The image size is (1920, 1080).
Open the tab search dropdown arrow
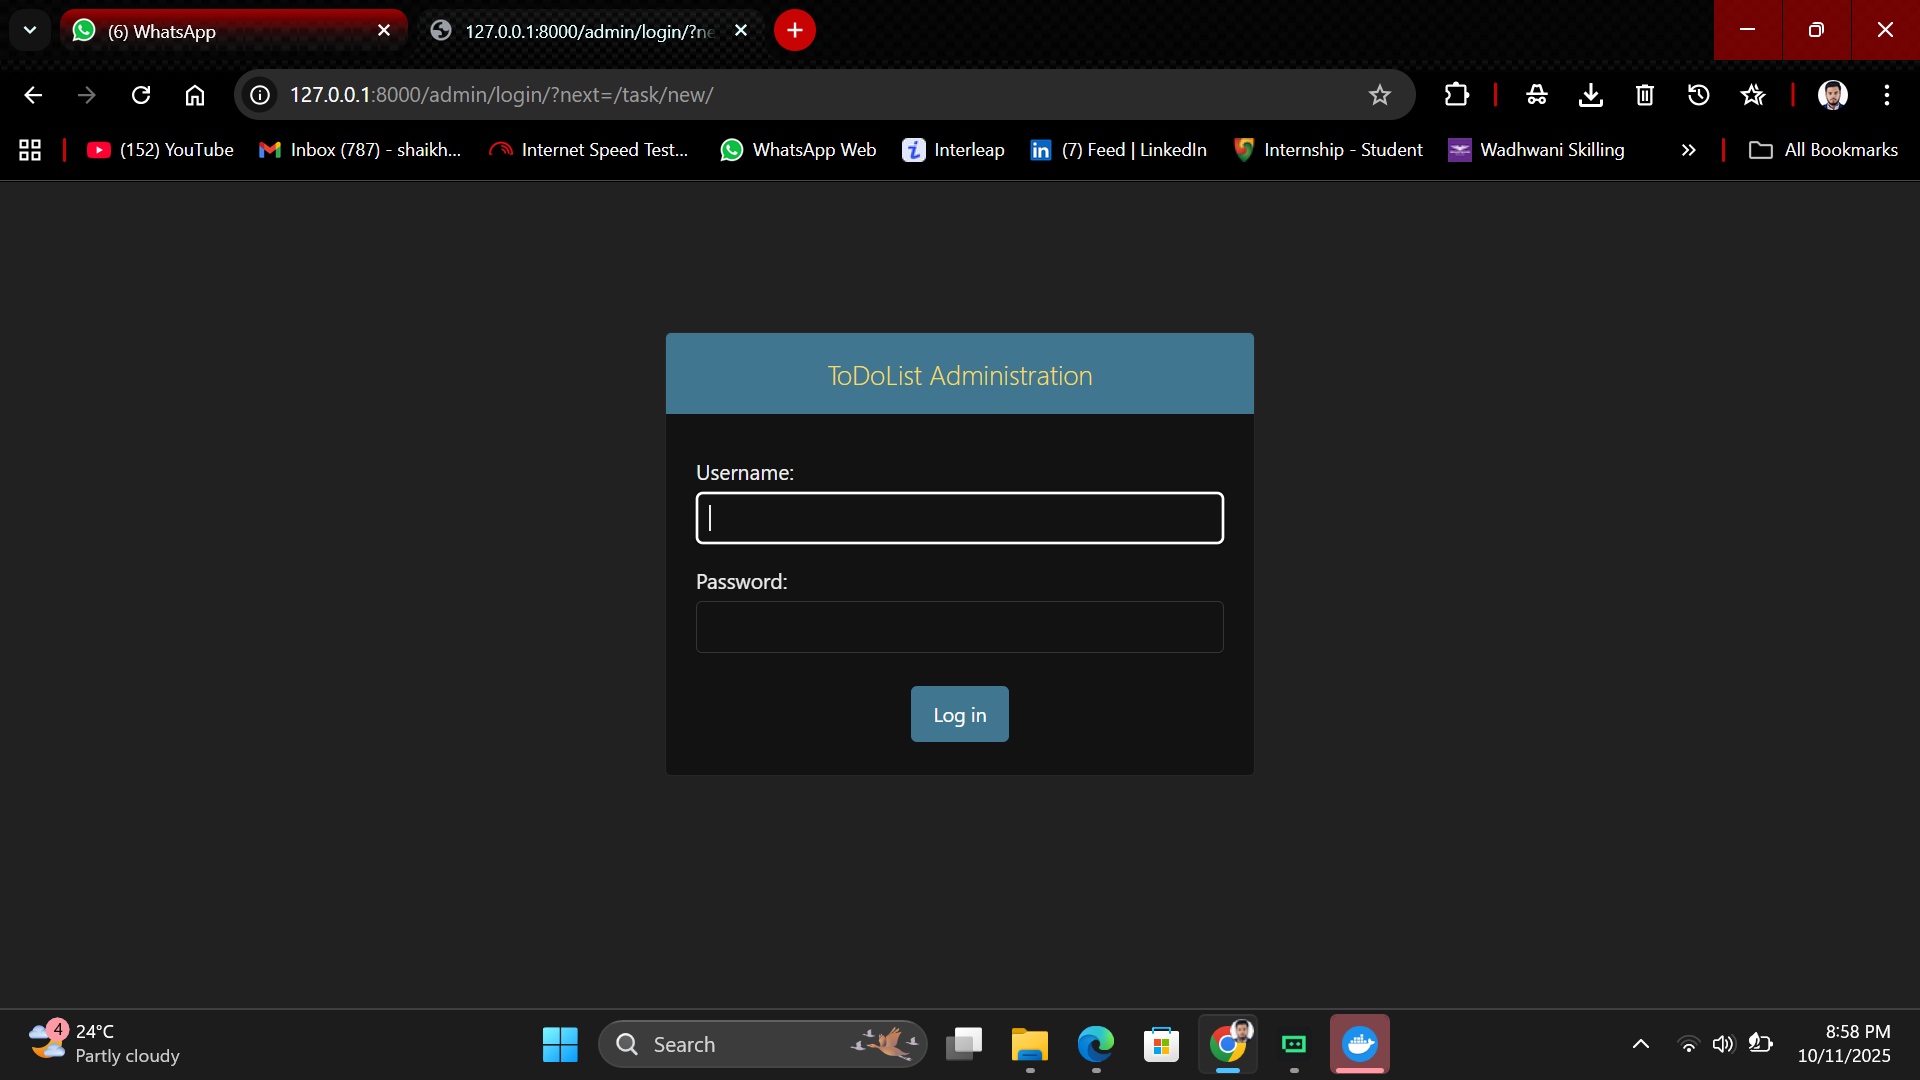30,30
